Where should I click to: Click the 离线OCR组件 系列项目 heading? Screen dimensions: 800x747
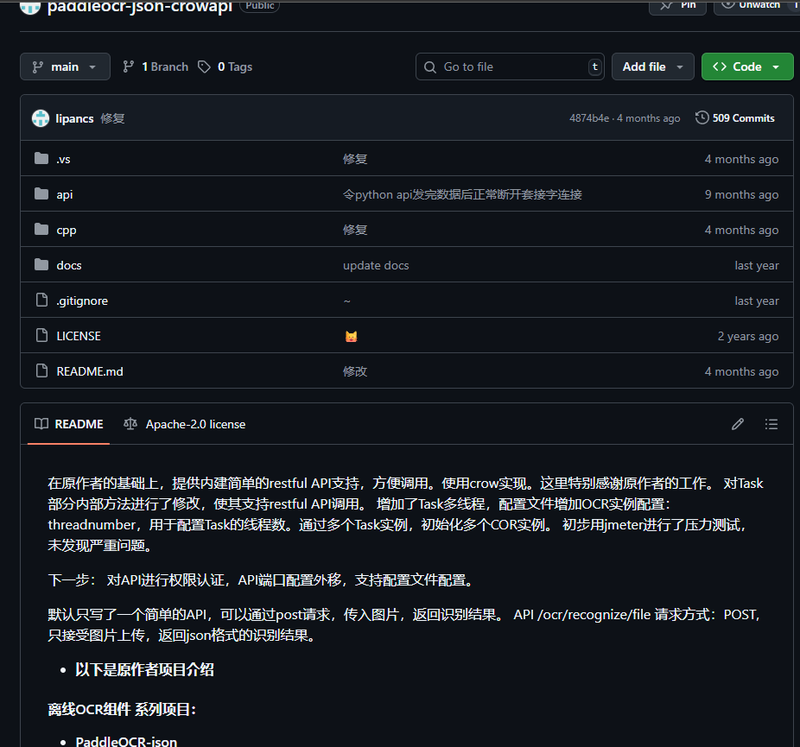click(x=122, y=709)
